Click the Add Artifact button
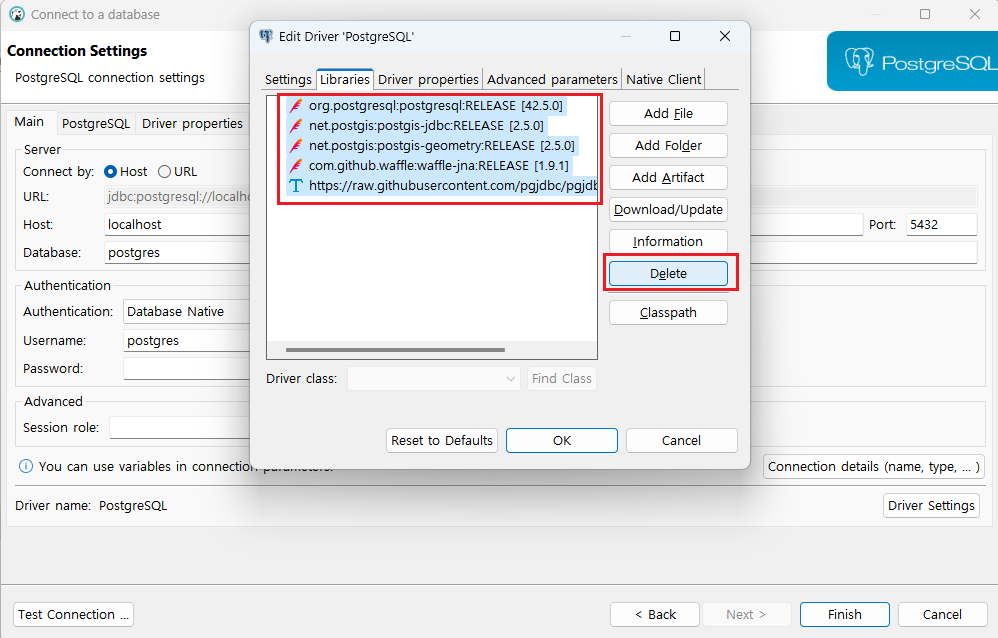The image size is (998, 638). pyautogui.click(x=668, y=178)
